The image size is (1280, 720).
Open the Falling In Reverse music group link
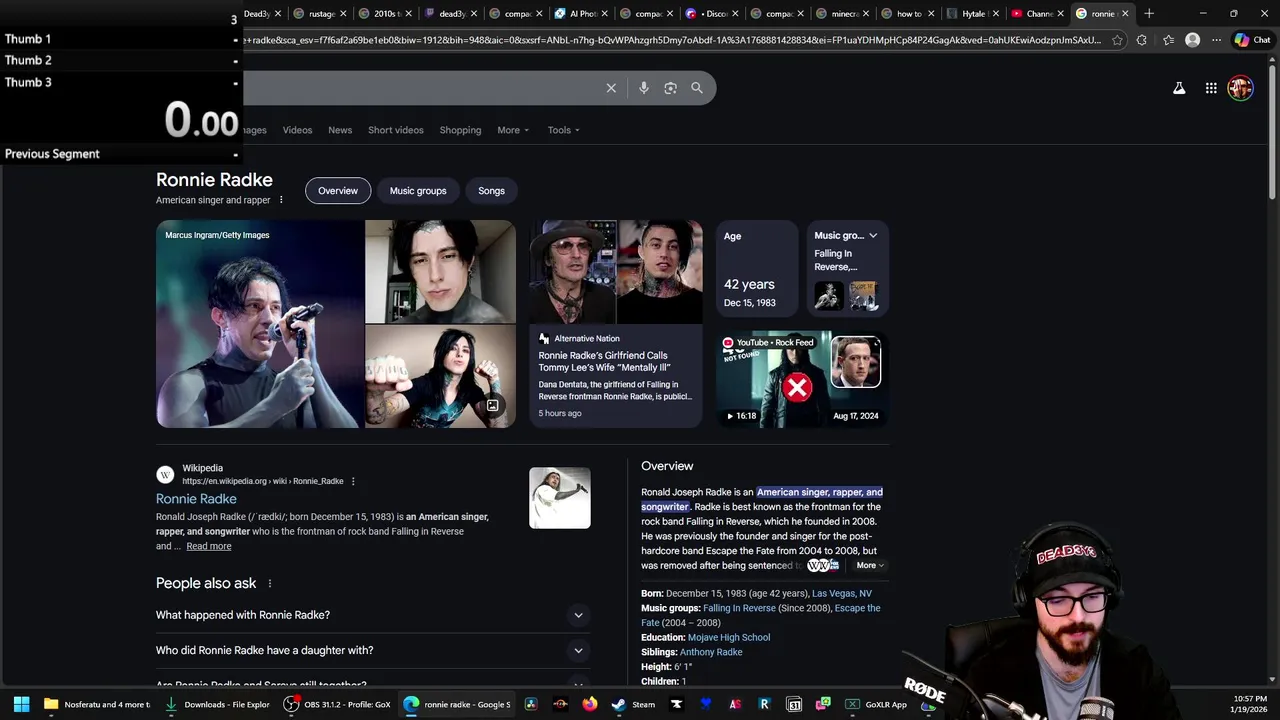[739, 608]
